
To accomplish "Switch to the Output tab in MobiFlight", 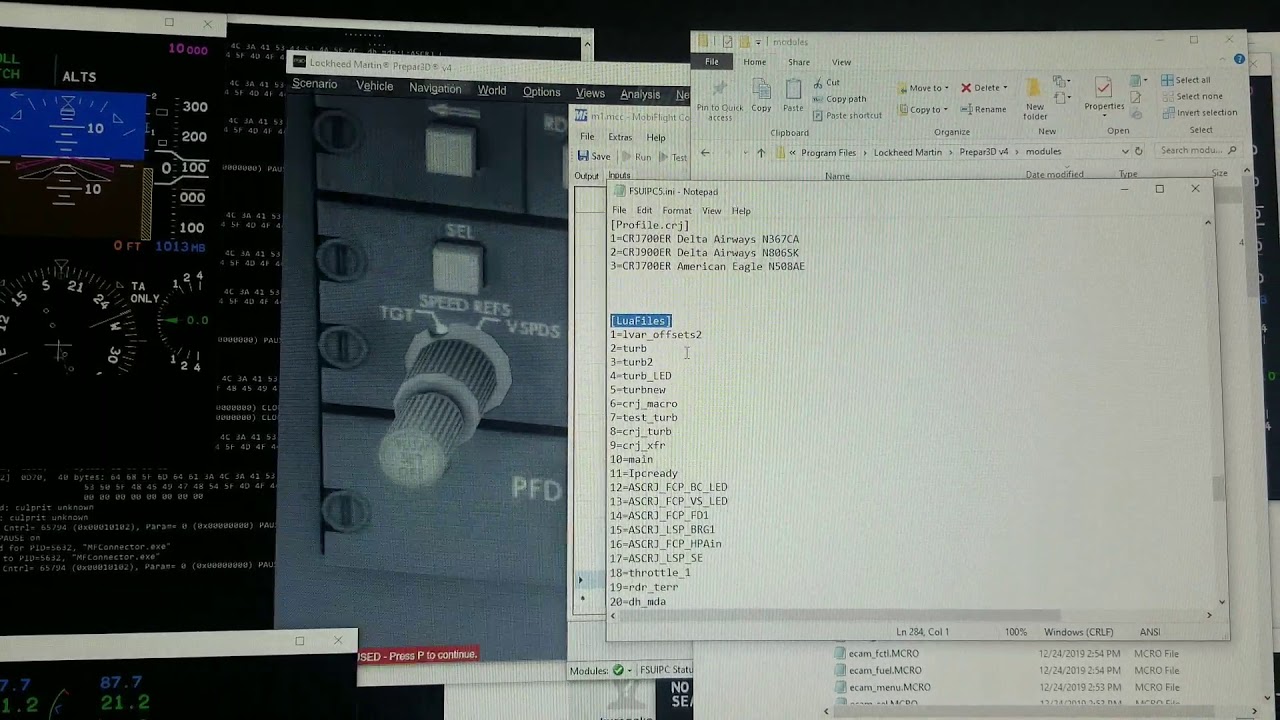I will [586, 176].
